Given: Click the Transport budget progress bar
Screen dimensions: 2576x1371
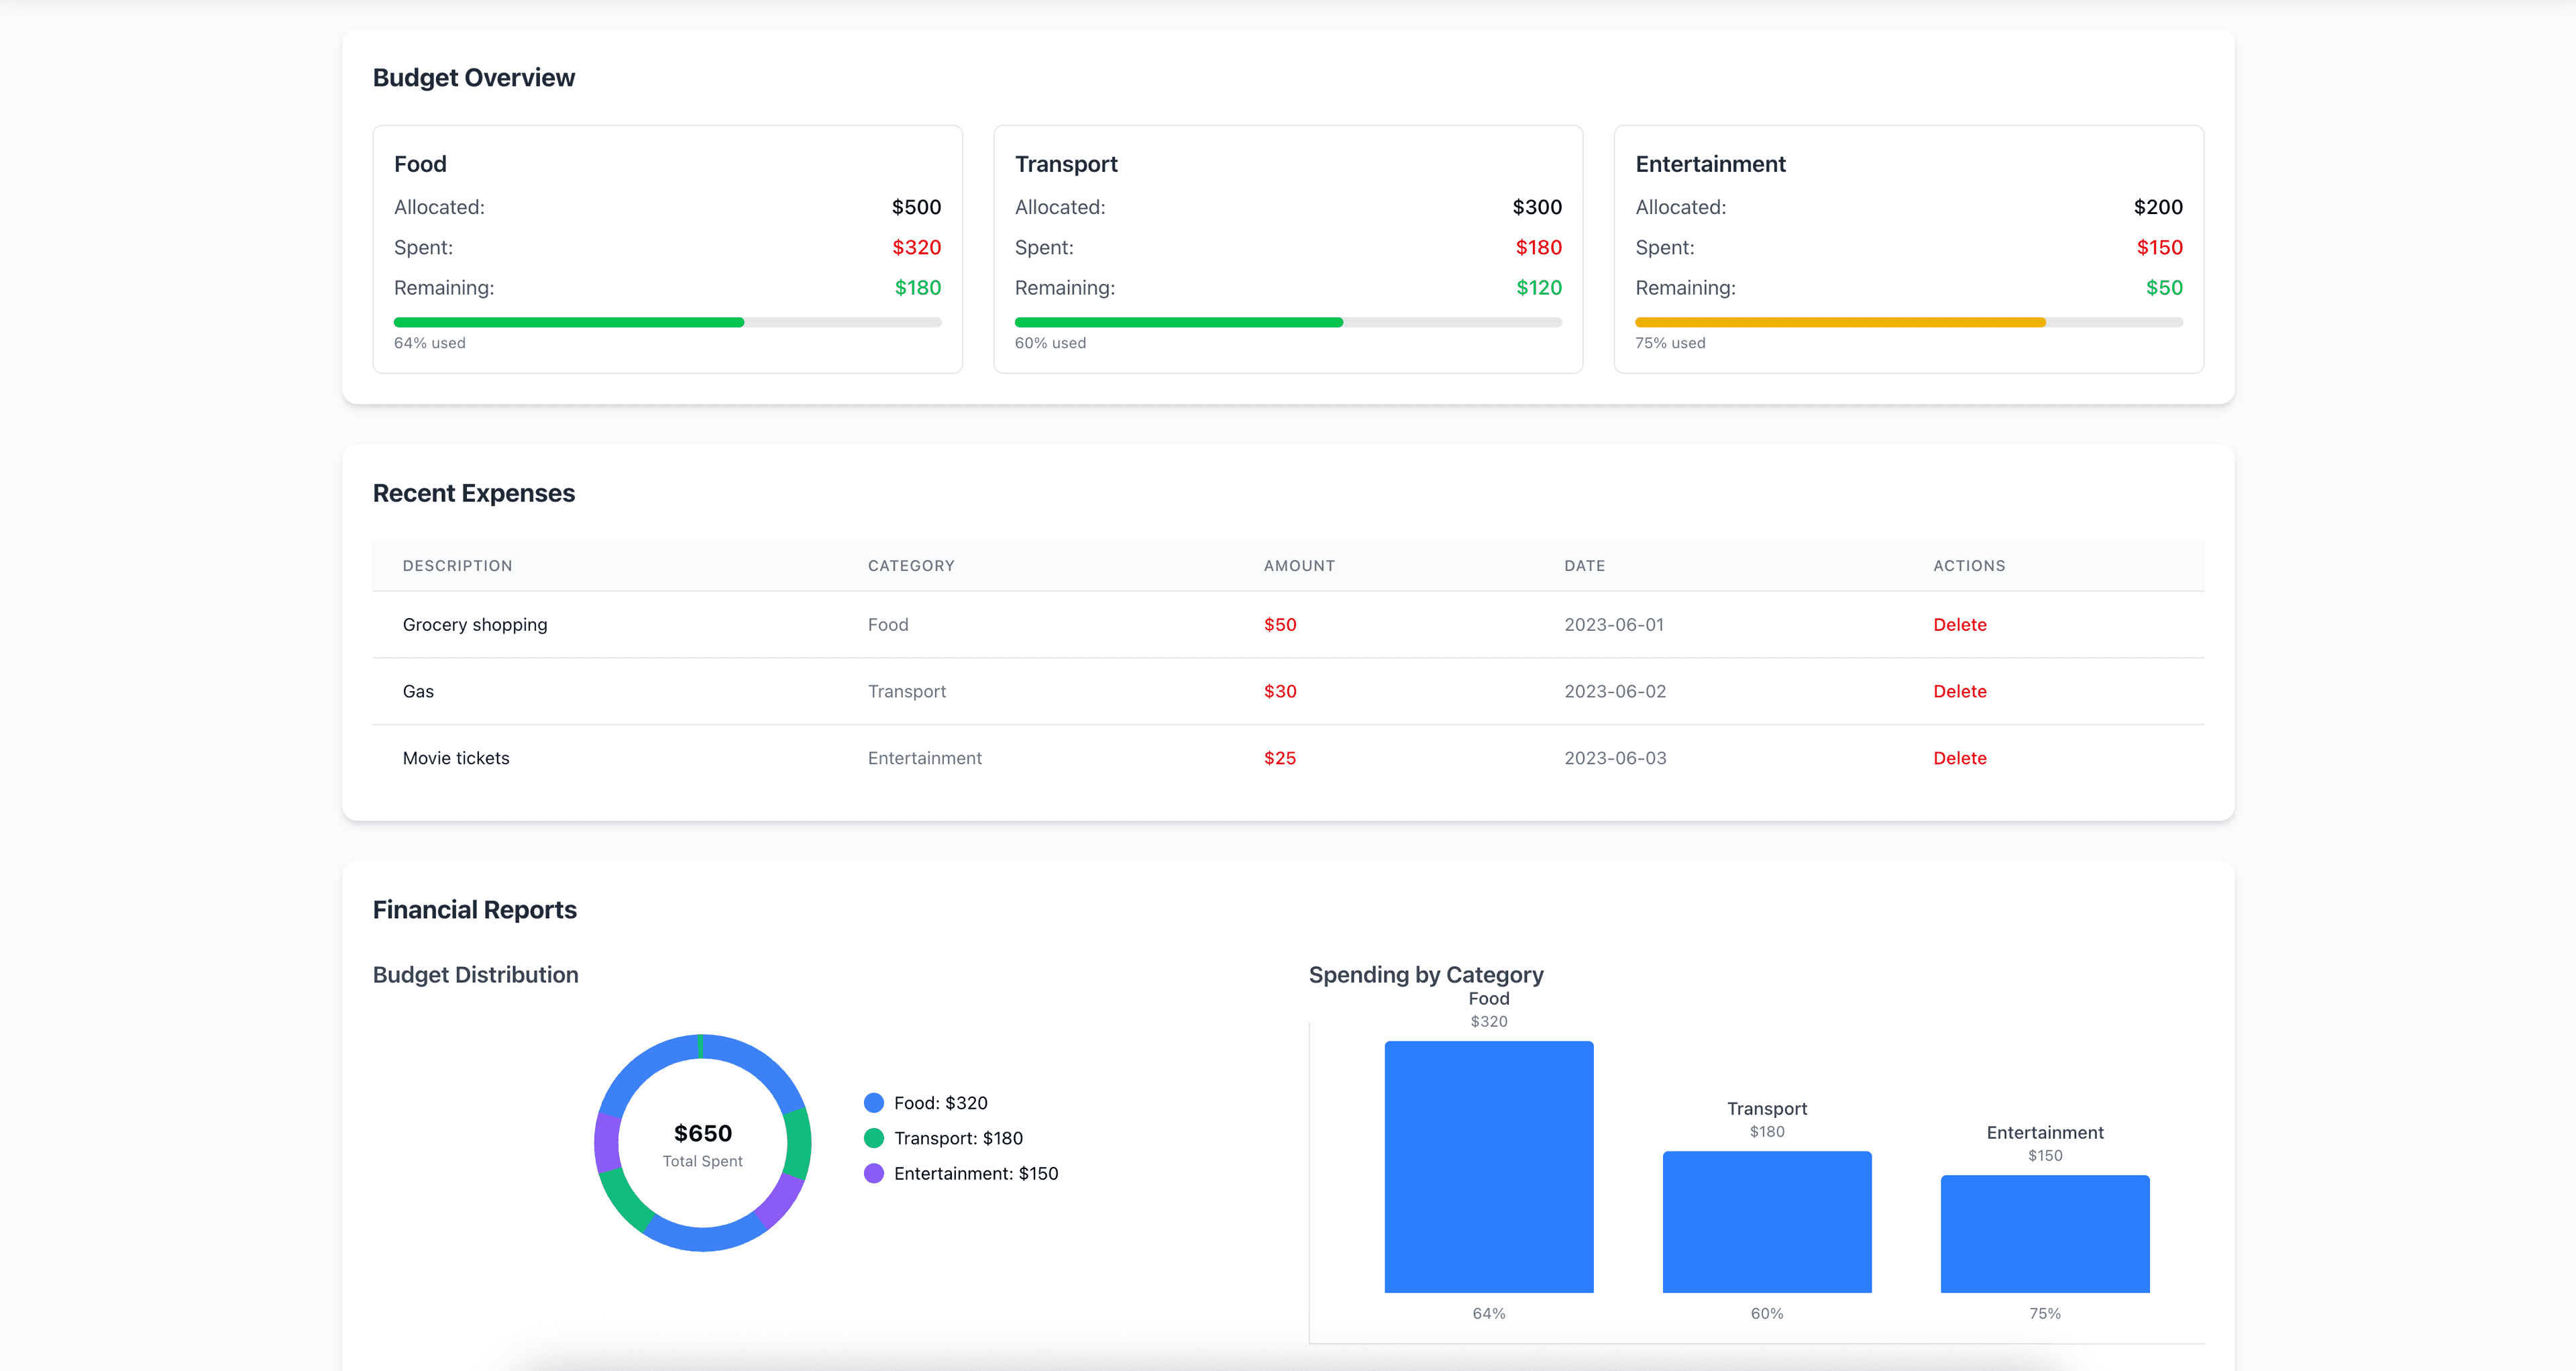Looking at the screenshot, I should (1287, 322).
